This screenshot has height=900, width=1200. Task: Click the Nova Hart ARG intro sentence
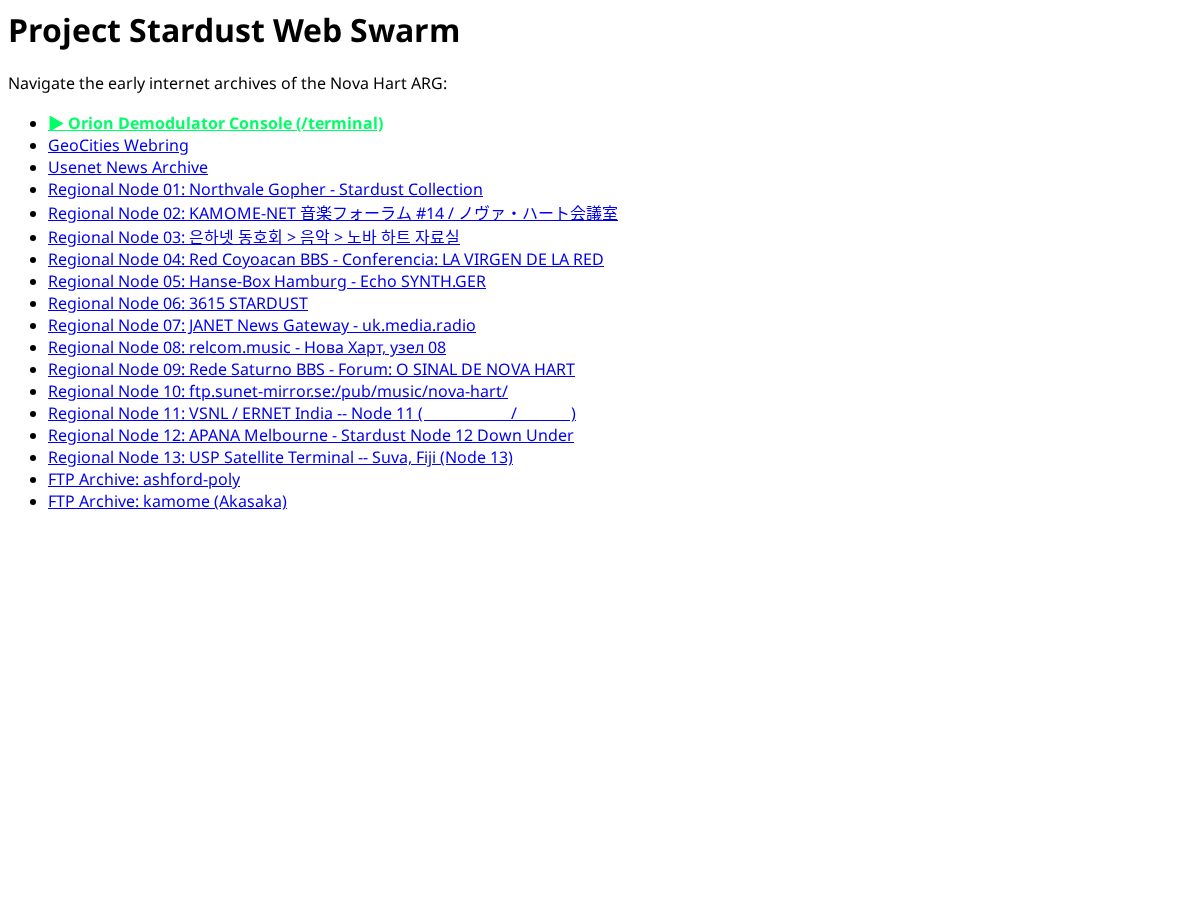228,83
